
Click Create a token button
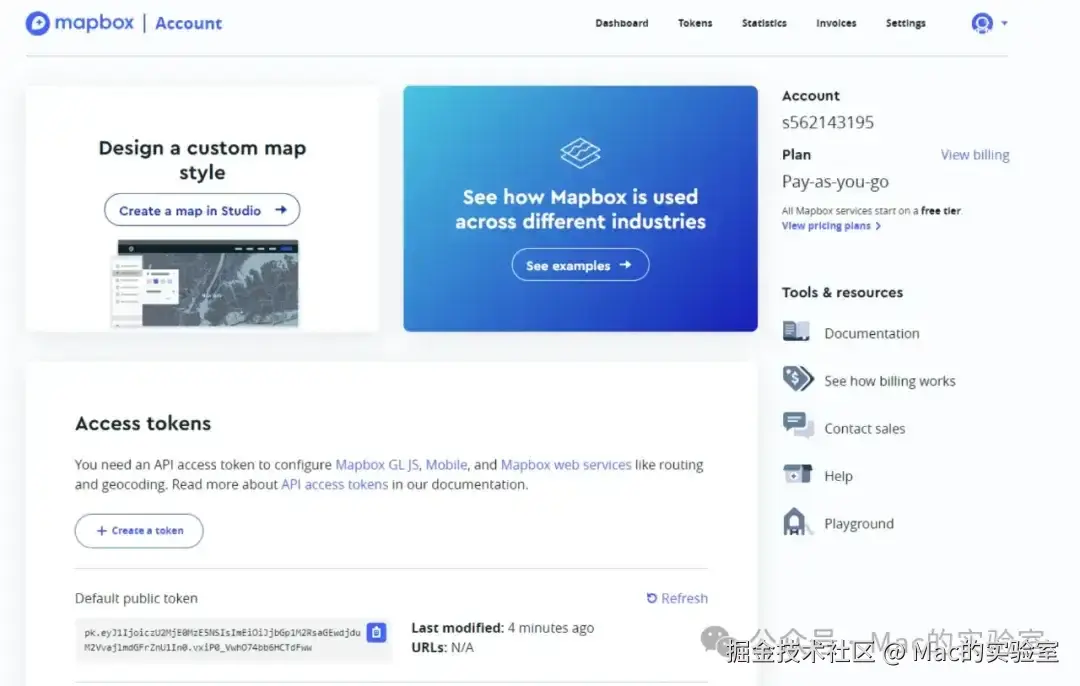click(x=138, y=530)
